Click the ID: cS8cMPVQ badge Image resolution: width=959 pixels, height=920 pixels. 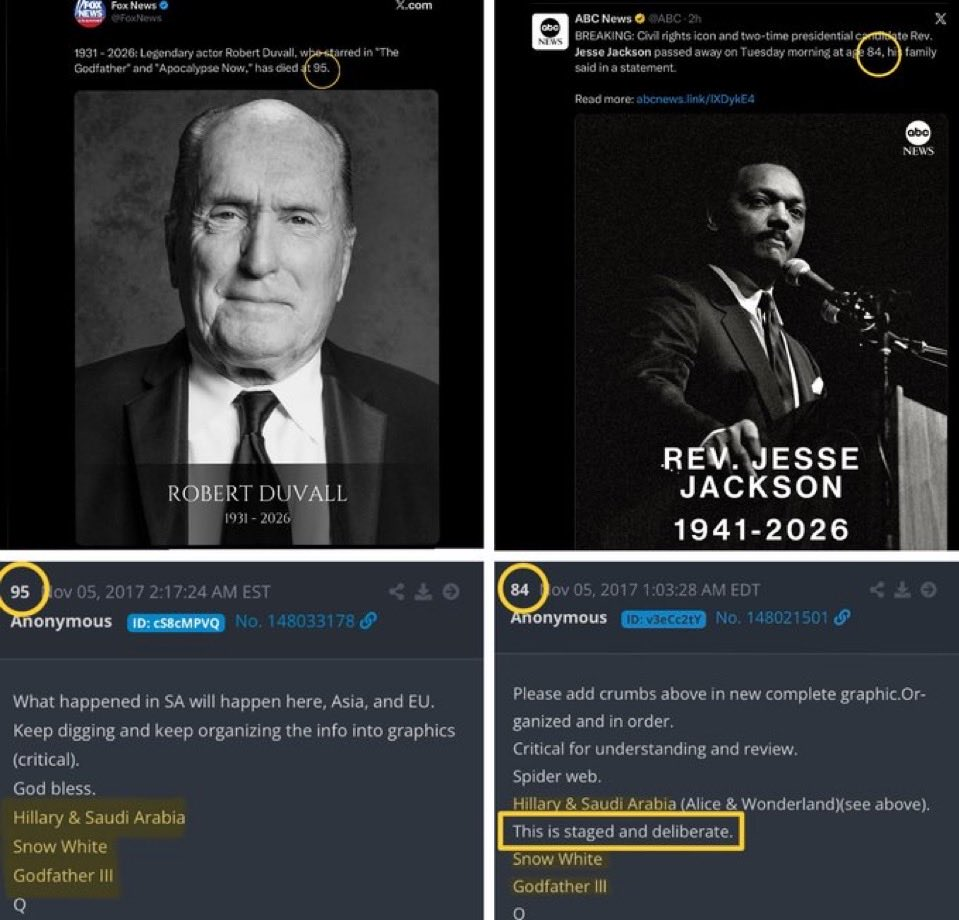click(x=176, y=622)
